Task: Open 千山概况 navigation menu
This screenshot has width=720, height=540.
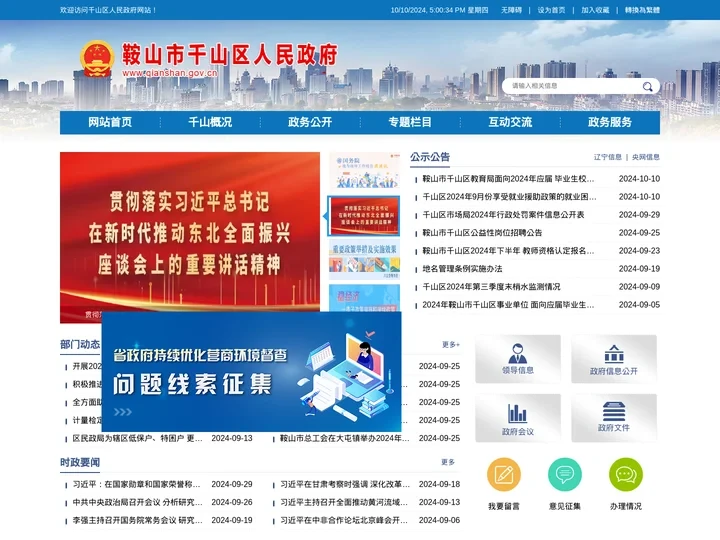Action: coord(210,122)
